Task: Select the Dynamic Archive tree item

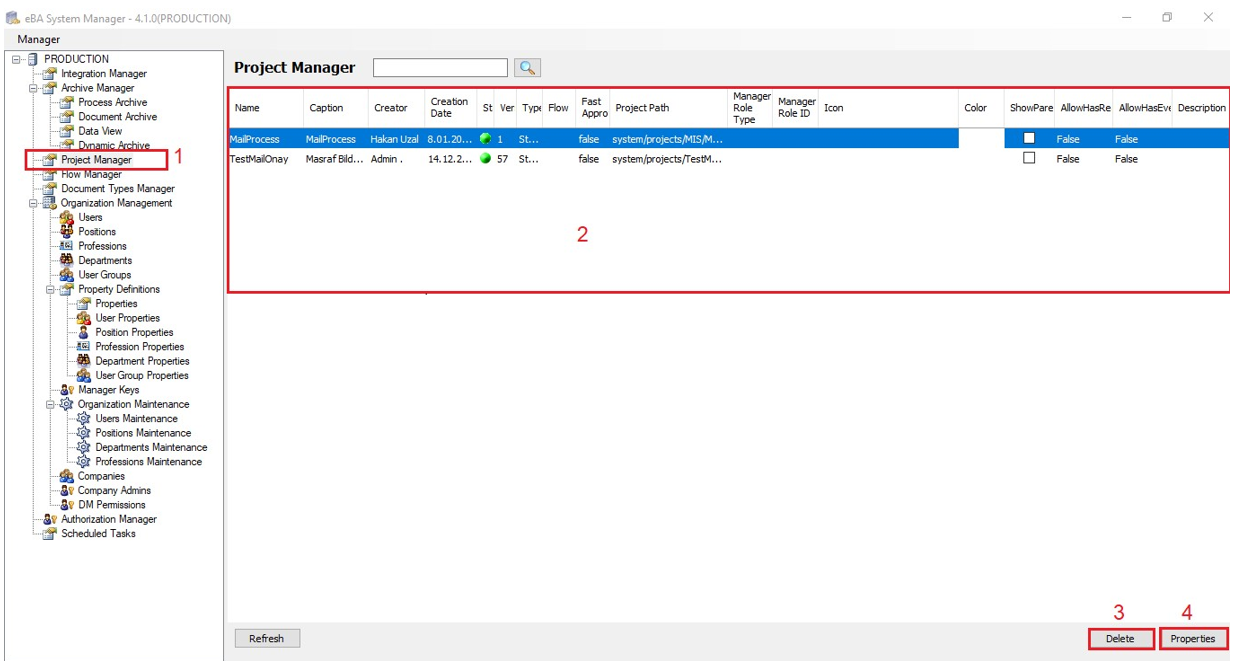Action: (114, 145)
